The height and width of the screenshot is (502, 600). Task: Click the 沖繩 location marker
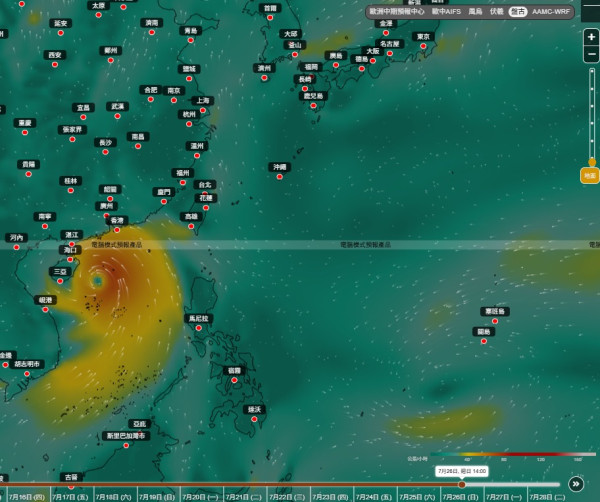pos(280,176)
